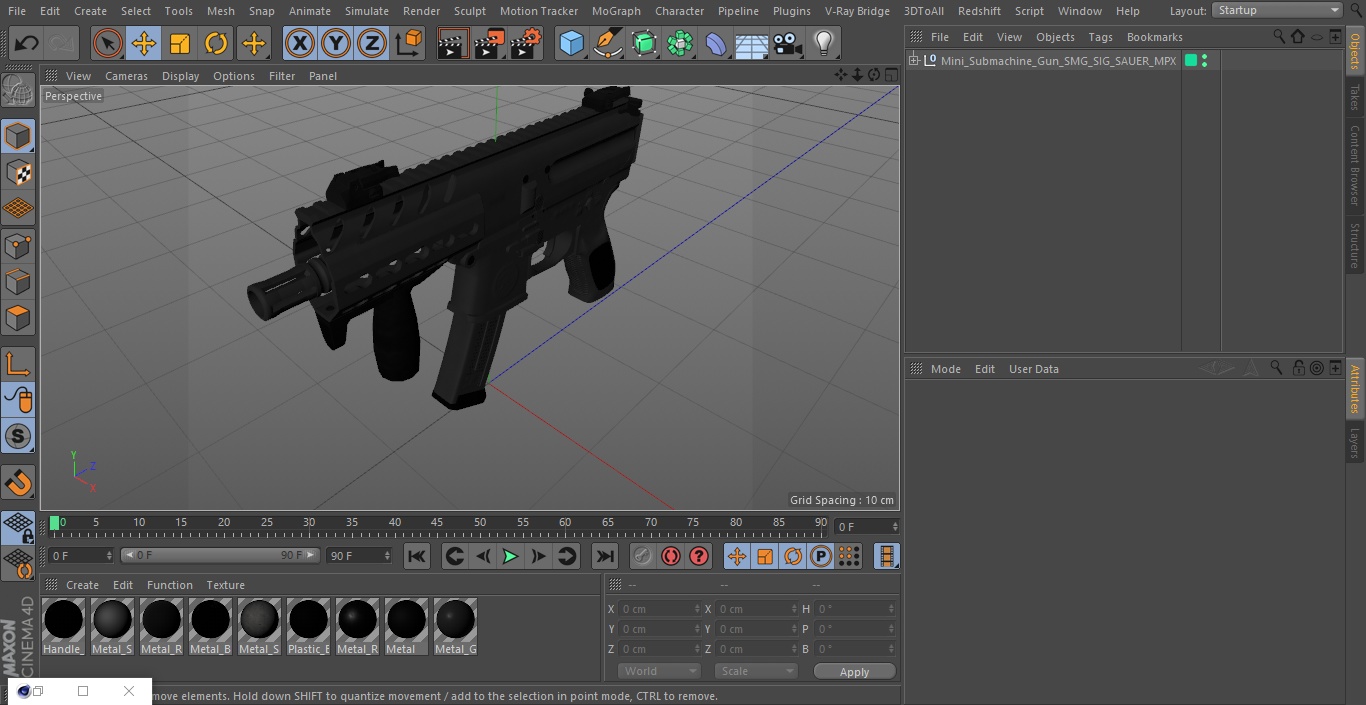The height and width of the screenshot is (705, 1366).
Task: Open the MoGraph menu
Action: tap(616, 11)
